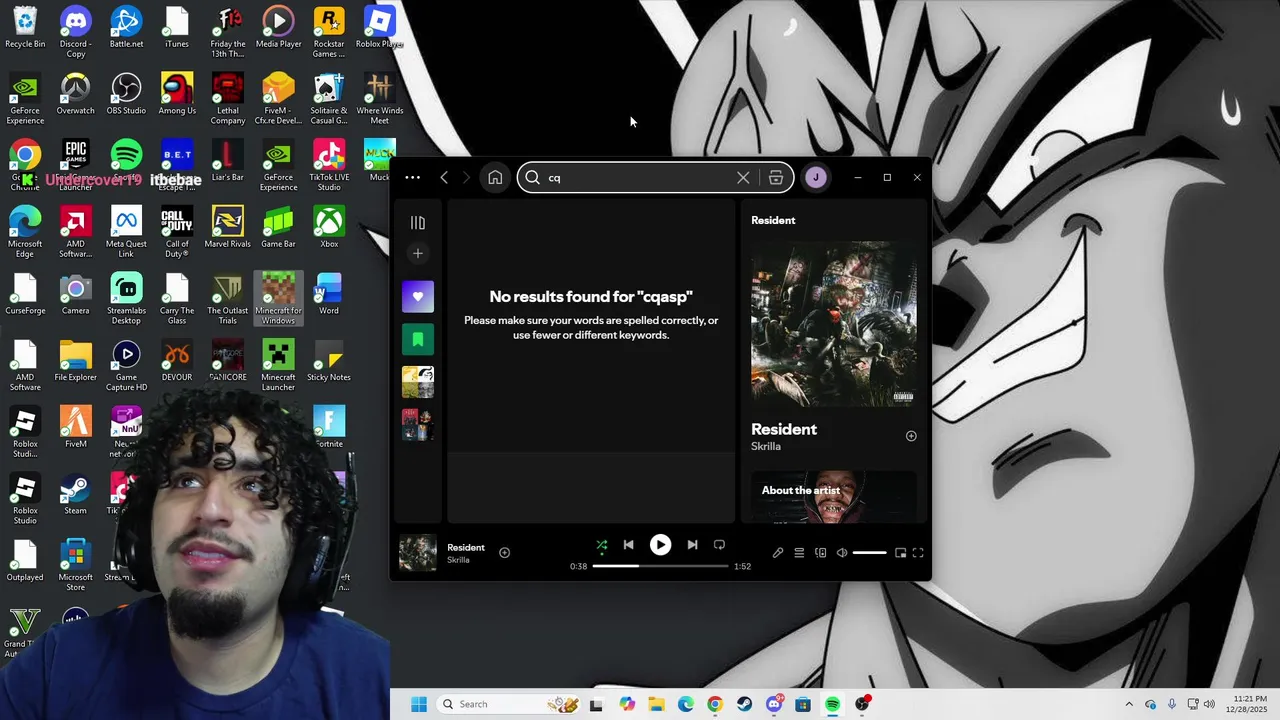Clear the Spotify search text
The width and height of the screenshot is (1280, 720).
point(743,178)
